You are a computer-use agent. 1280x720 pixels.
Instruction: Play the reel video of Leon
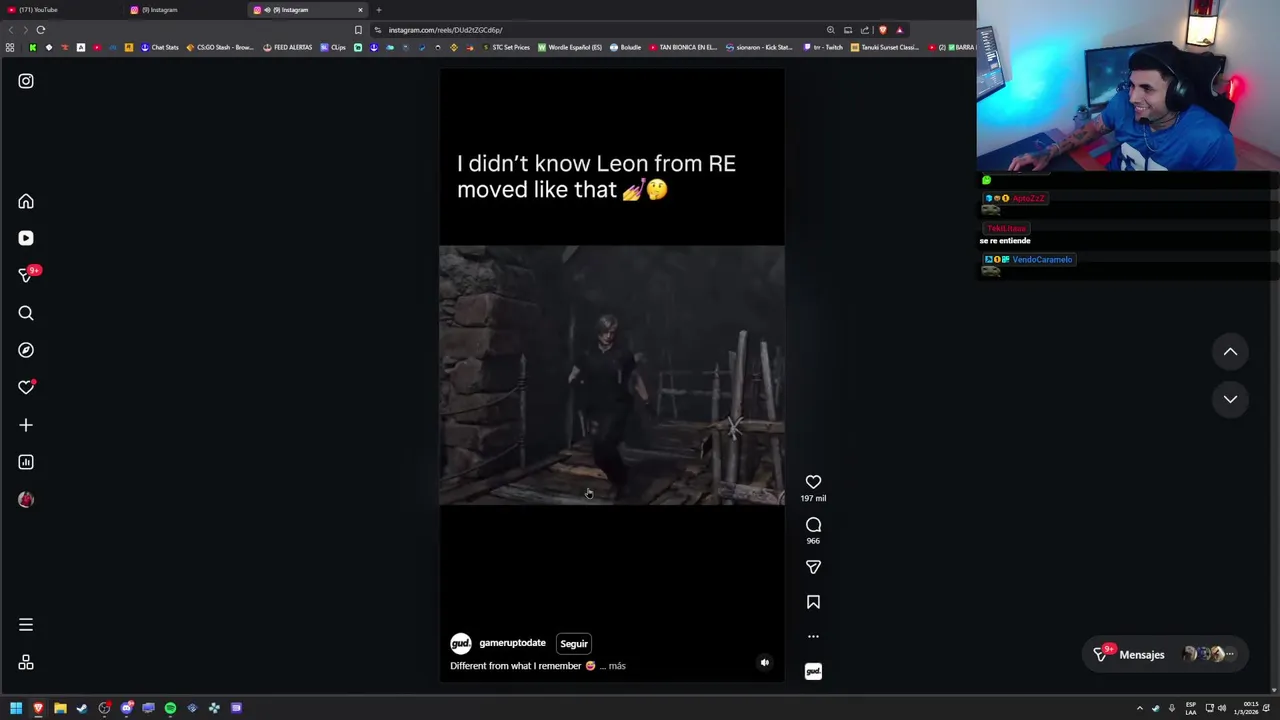point(612,375)
